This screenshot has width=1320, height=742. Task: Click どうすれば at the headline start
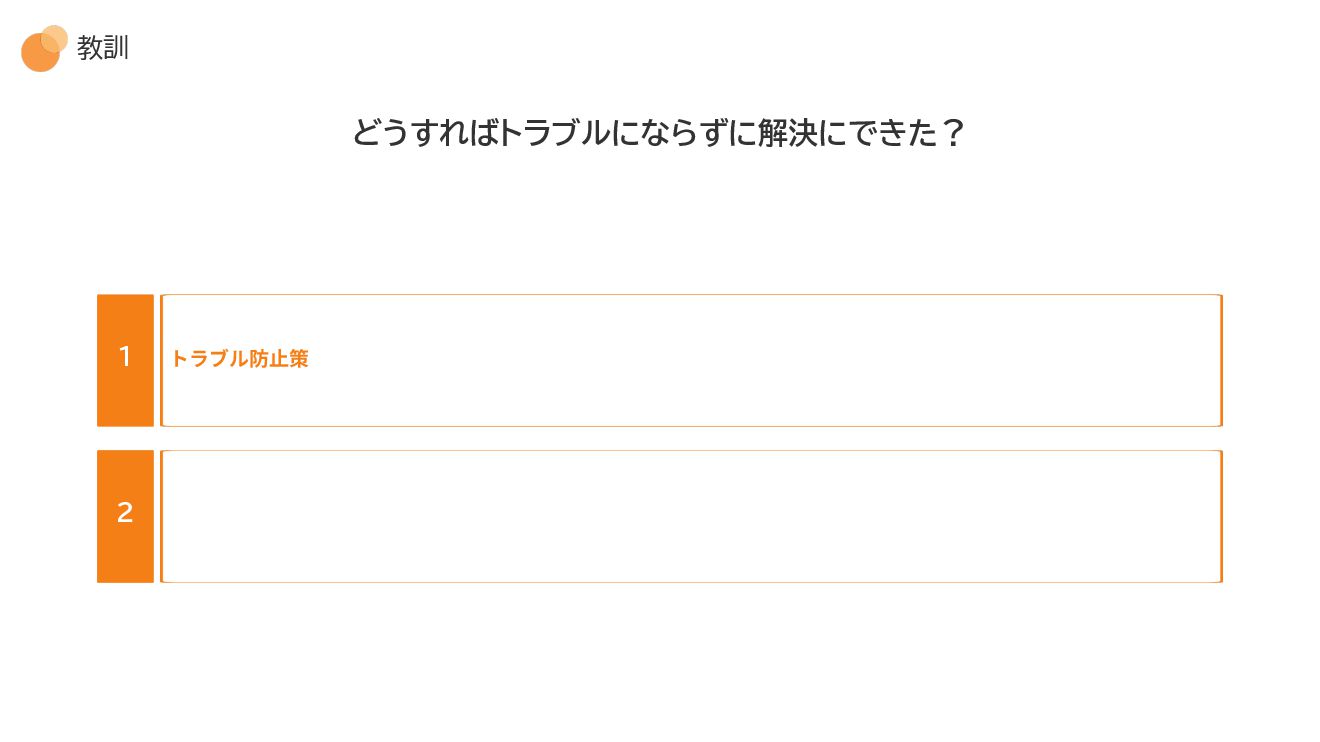pyautogui.click(x=424, y=133)
